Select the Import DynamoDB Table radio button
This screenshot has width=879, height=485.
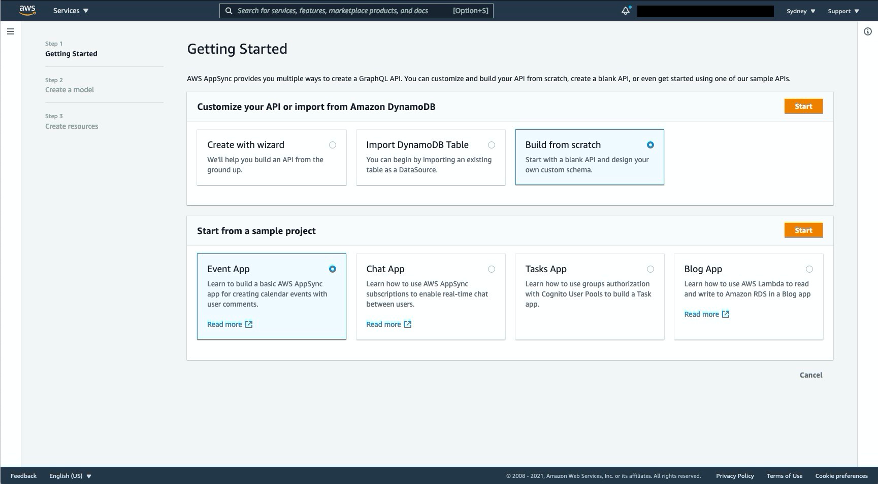point(491,145)
